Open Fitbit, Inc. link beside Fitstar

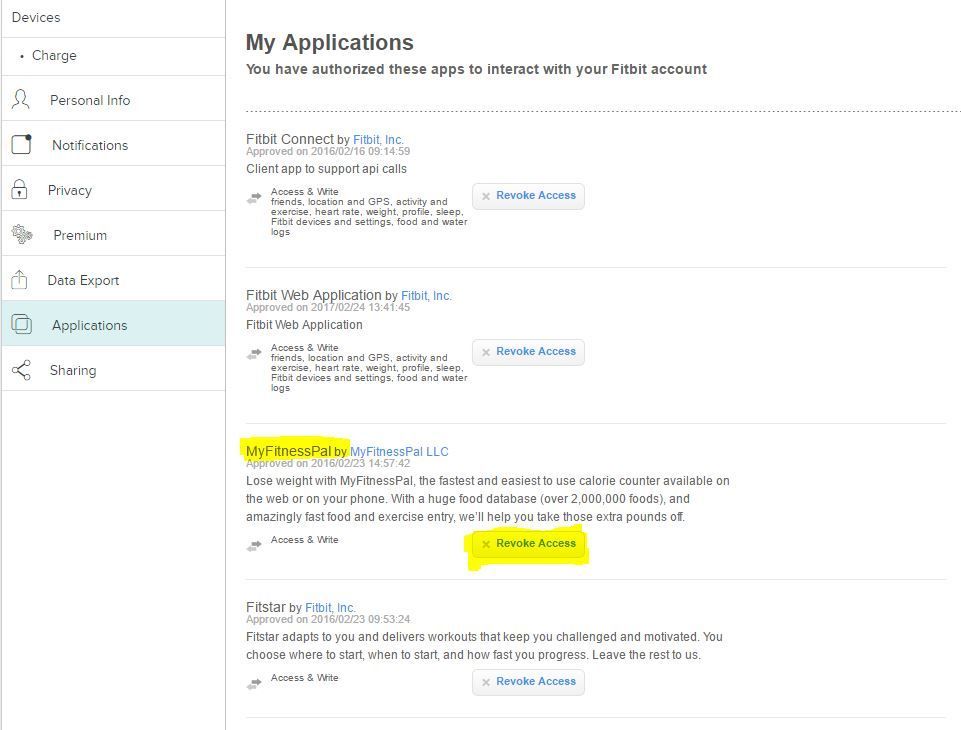(x=330, y=608)
